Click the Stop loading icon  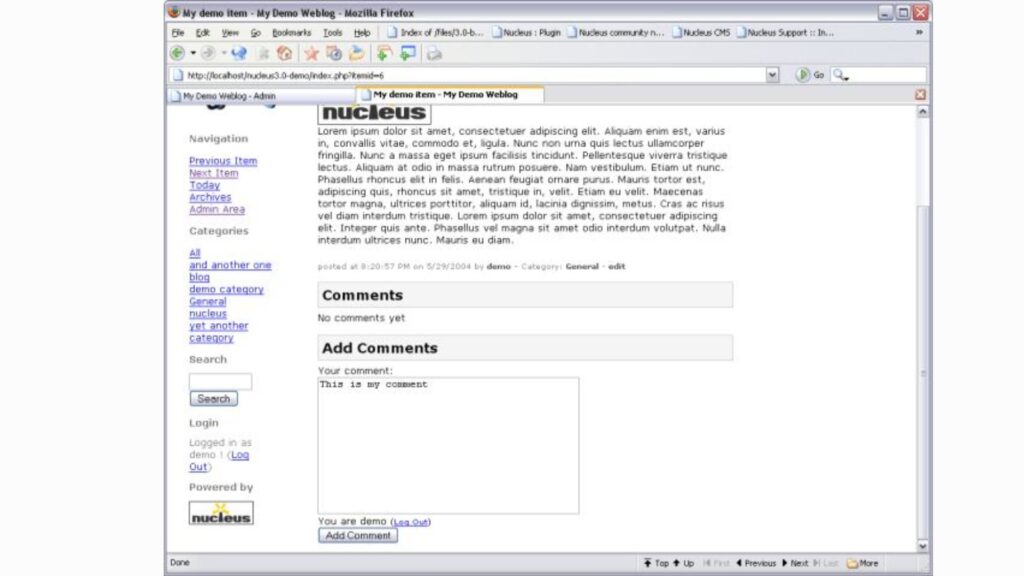[x=263, y=54]
